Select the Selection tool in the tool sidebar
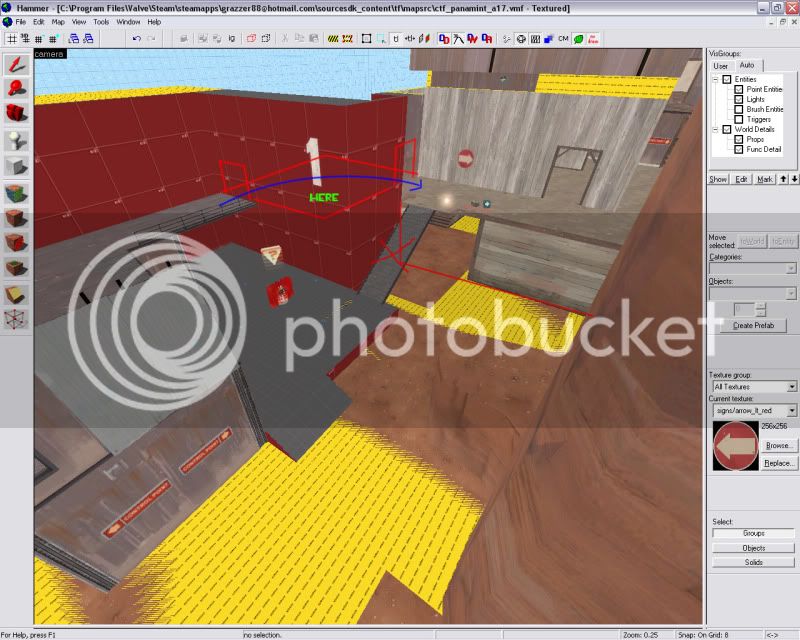The image size is (800, 640). click(17, 65)
